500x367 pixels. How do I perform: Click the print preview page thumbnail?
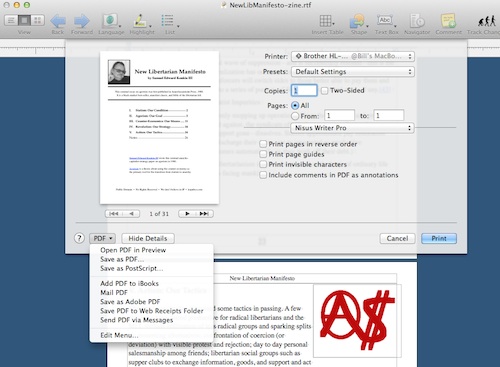pos(159,127)
